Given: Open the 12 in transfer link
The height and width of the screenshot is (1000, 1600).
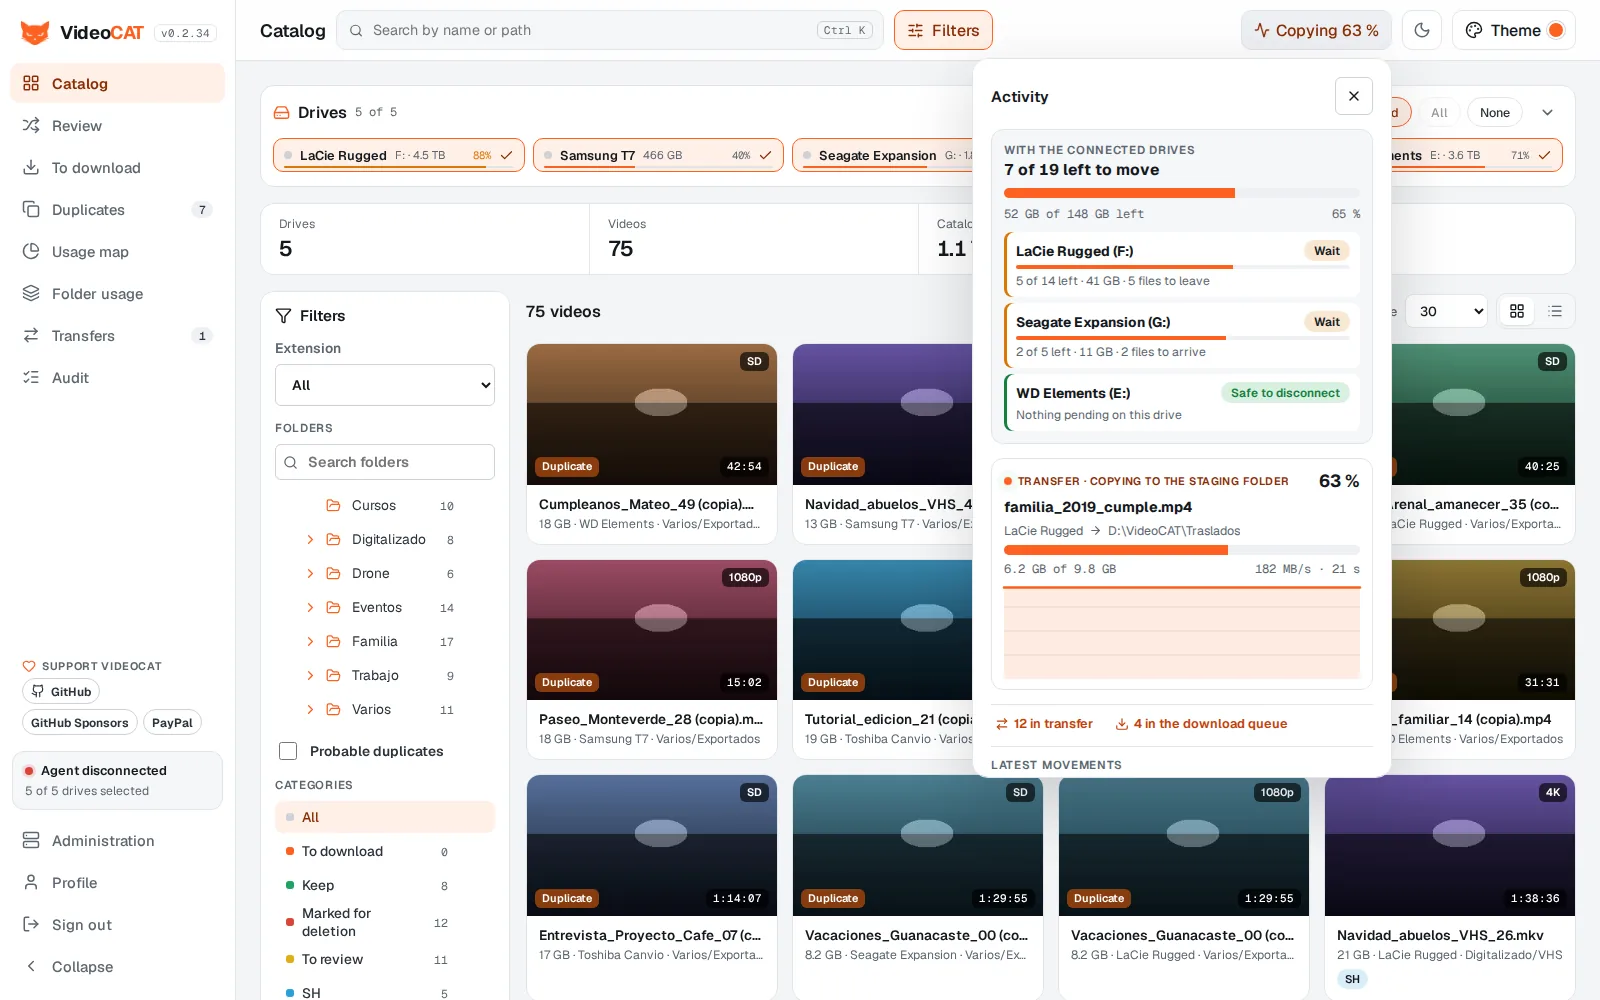Looking at the screenshot, I should coord(1044,724).
